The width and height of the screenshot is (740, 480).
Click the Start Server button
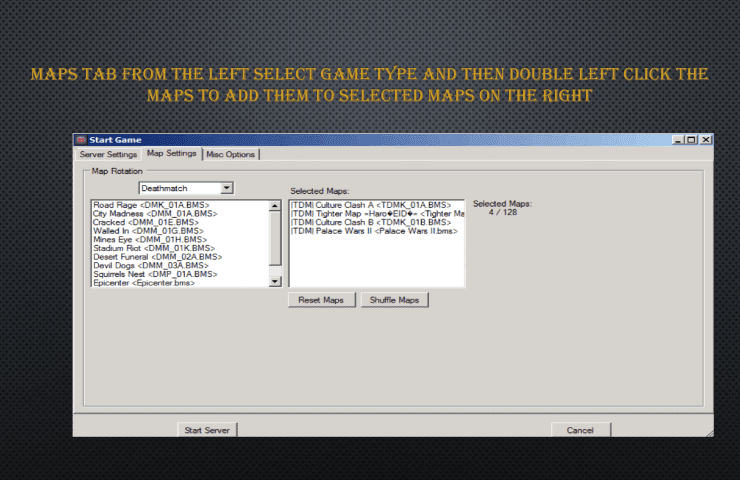coord(207,430)
